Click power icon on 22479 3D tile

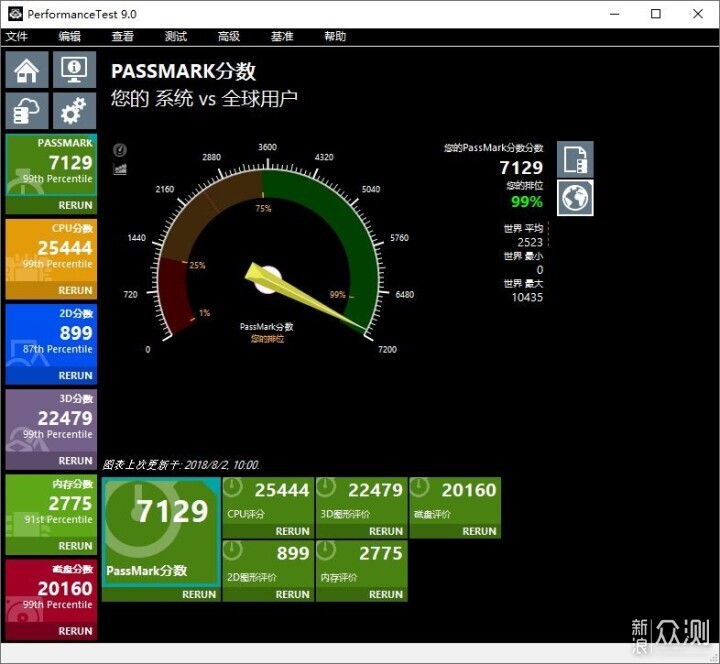click(326, 487)
